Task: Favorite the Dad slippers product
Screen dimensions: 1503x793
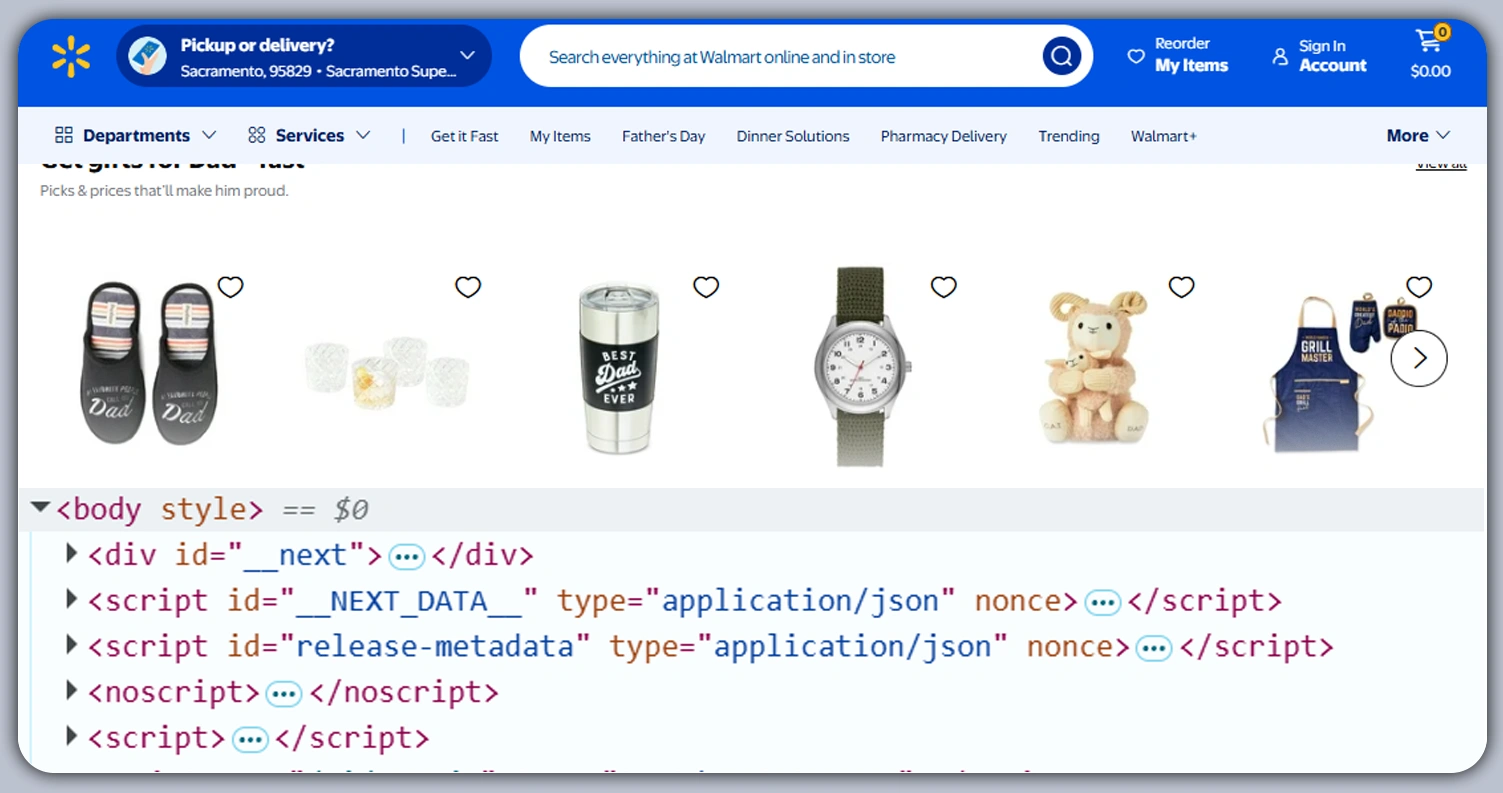Action: click(x=230, y=287)
